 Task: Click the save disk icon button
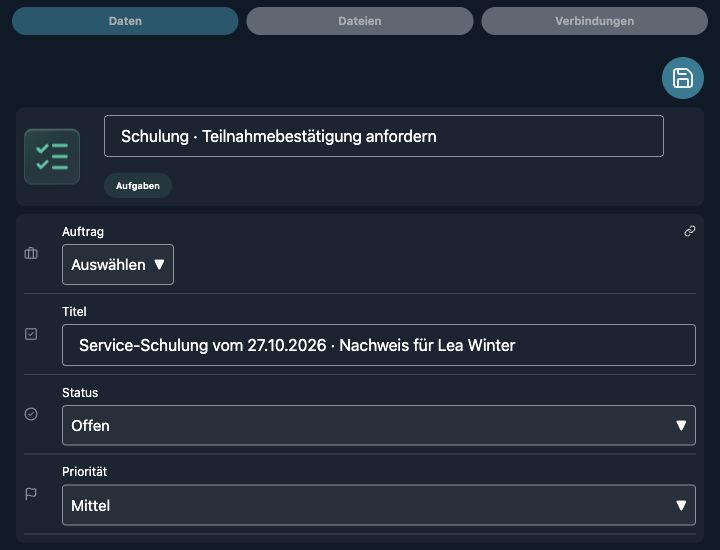tap(682, 78)
